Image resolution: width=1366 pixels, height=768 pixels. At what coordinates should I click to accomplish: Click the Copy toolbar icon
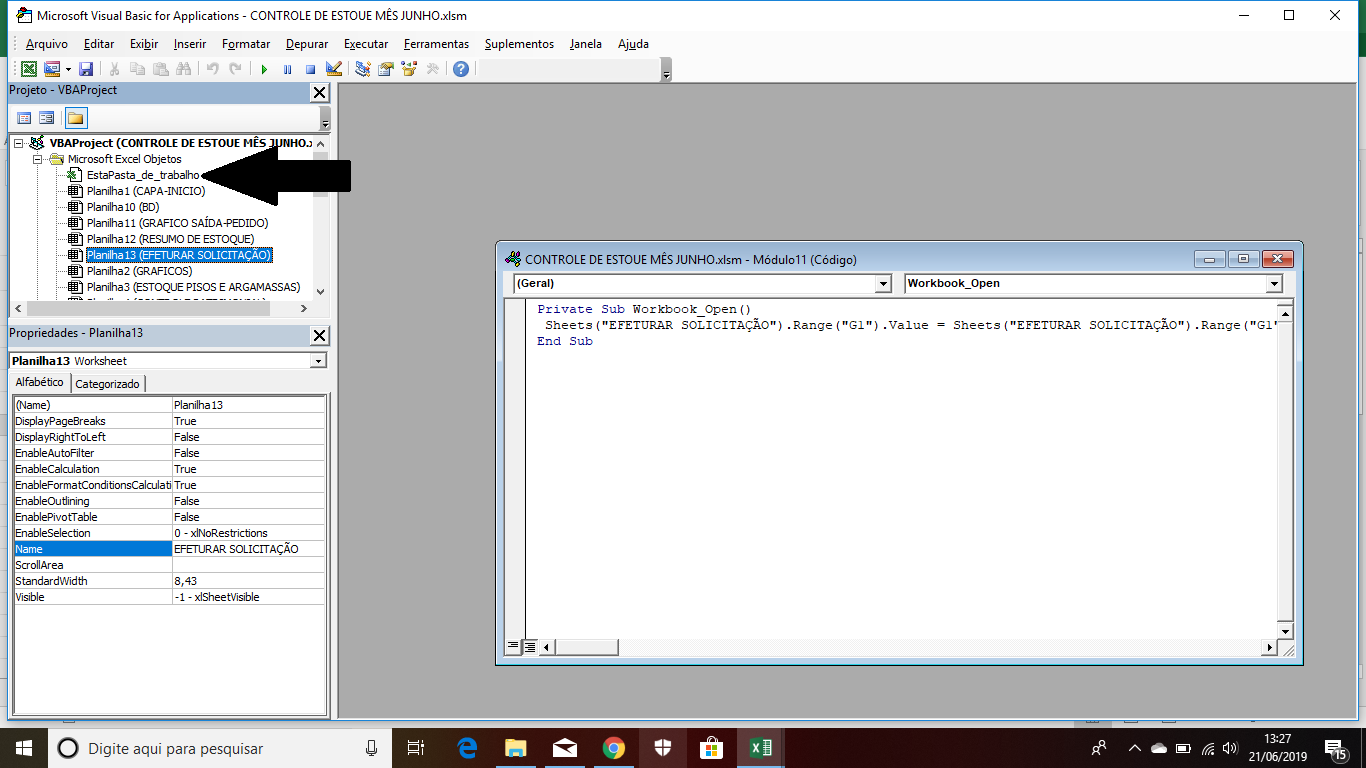click(x=138, y=69)
